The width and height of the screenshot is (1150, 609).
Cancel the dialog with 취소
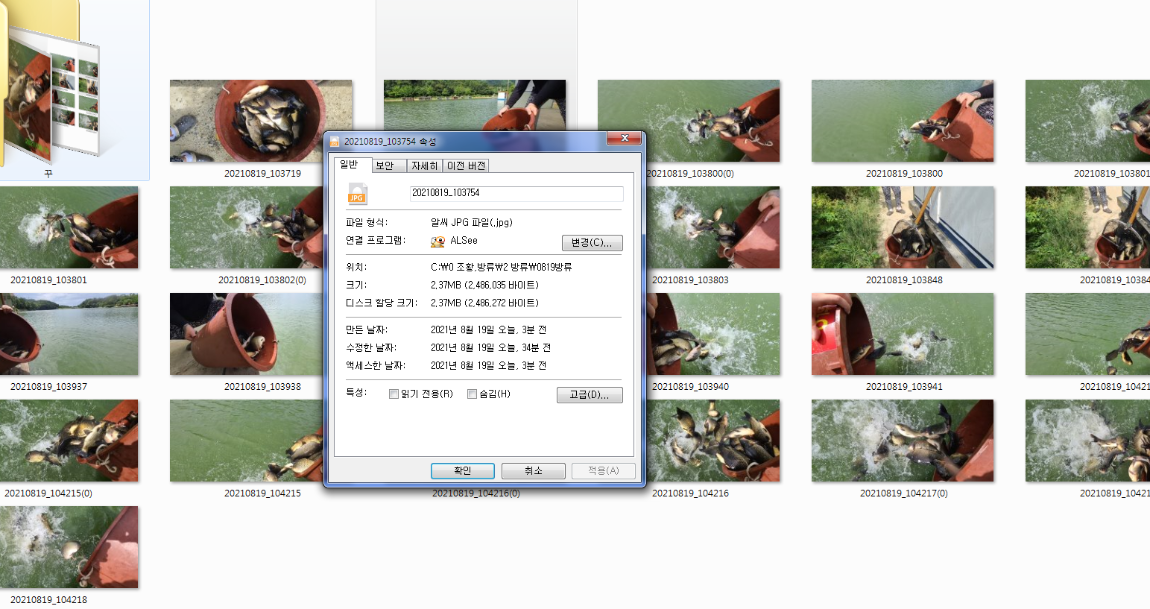tap(533, 470)
